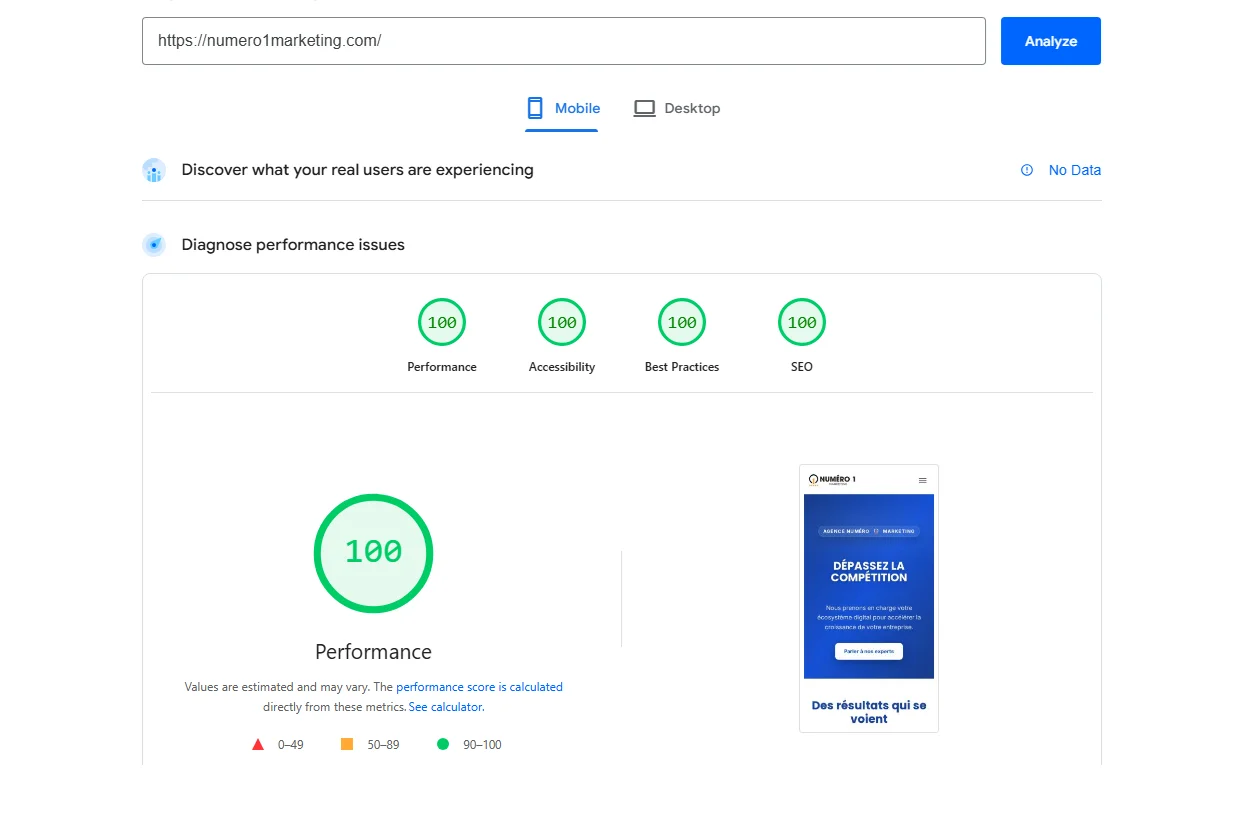Screen dimensions: 1250x838
Task: Switch to the Mobile tab
Action: click(562, 108)
